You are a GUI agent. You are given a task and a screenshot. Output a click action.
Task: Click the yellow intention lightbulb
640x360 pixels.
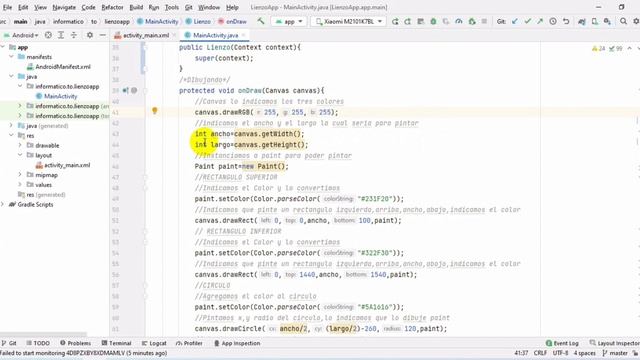pyautogui.click(x=155, y=111)
